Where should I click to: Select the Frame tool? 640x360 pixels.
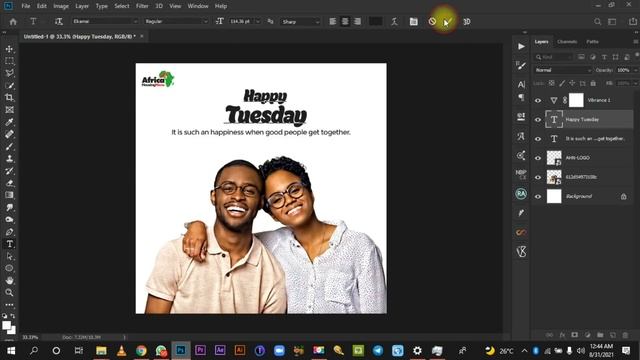click(x=9, y=110)
